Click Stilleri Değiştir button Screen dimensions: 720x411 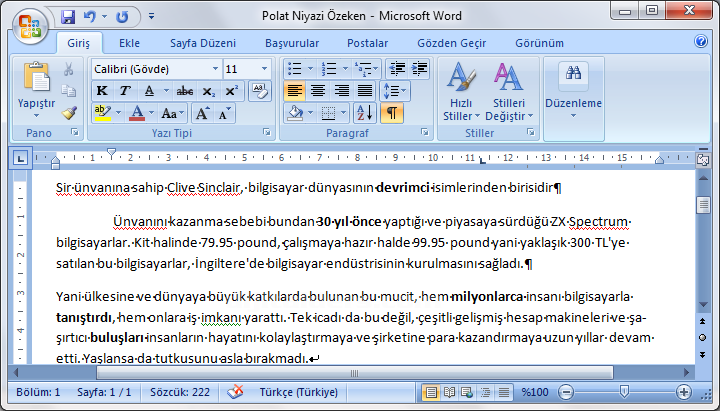509,92
